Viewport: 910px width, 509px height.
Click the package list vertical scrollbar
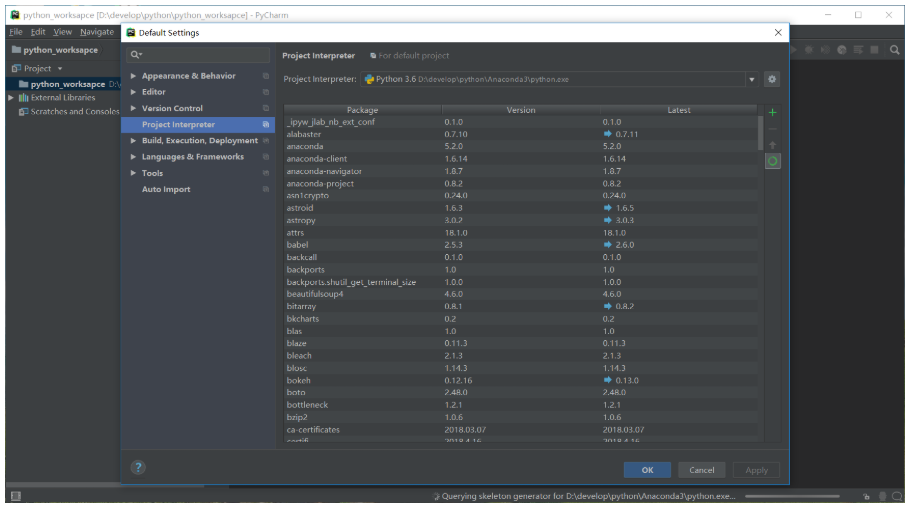(x=760, y=133)
